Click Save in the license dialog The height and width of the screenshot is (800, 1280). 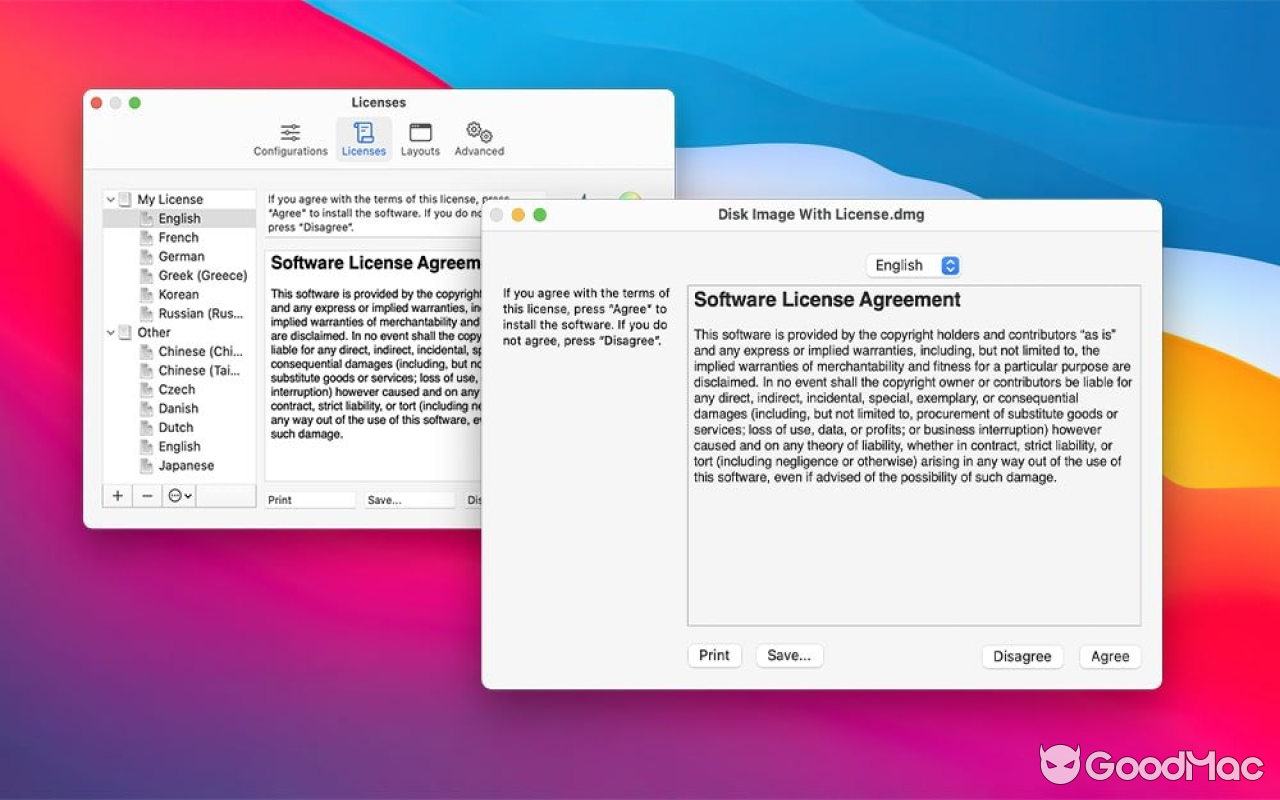789,655
